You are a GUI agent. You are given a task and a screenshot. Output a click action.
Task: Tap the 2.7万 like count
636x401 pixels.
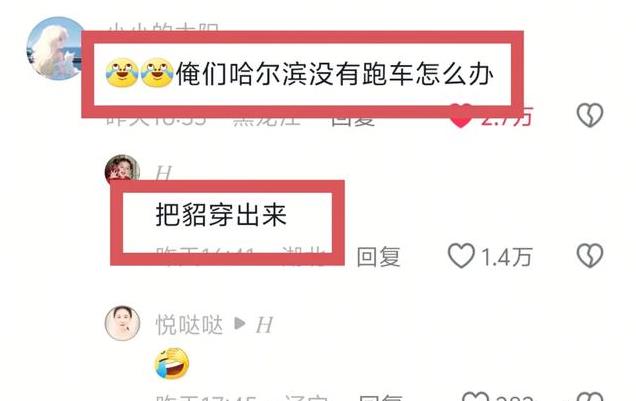(506, 117)
